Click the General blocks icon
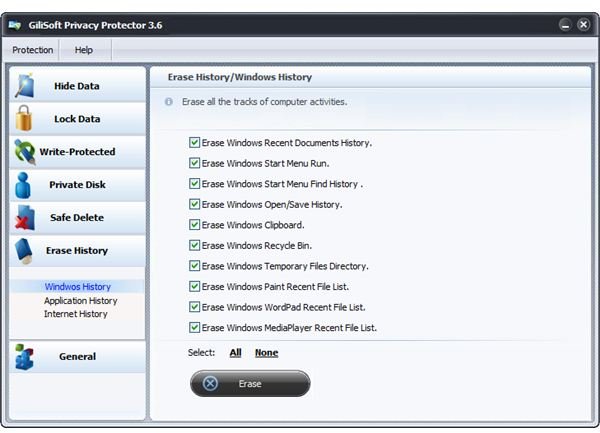Screen dimensions: 600x433 (24, 356)
